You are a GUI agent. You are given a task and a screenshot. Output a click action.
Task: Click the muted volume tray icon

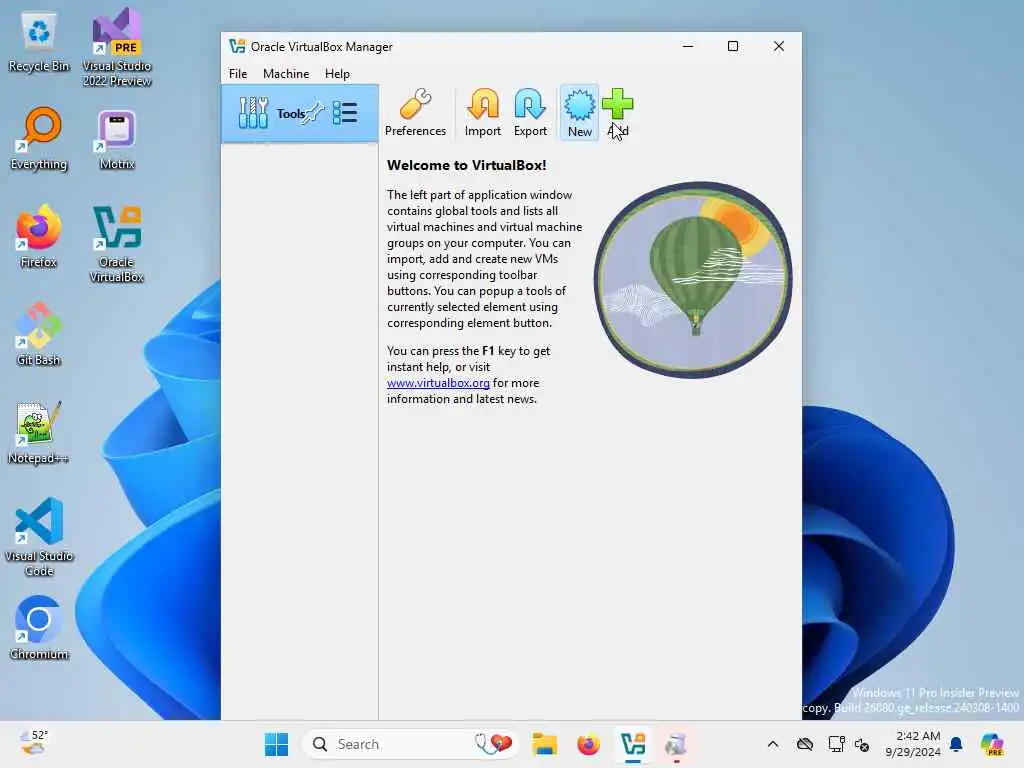pyautogui.click(x=862, y=744)
